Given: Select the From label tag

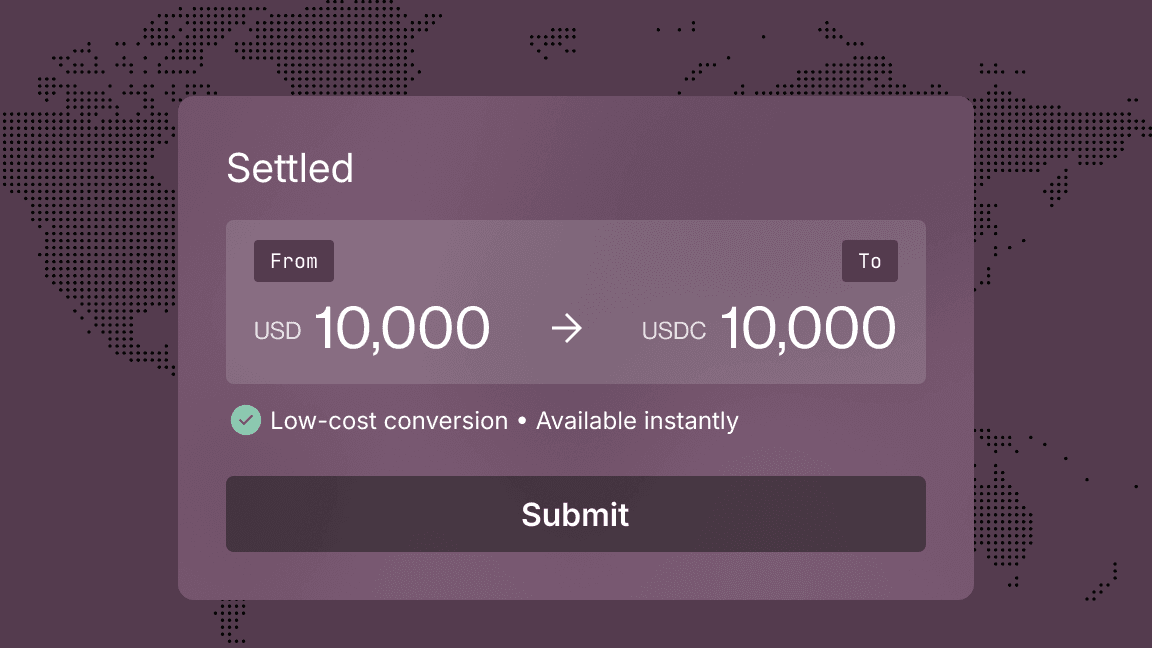Looking at the screenshot, I should (294, 261).
